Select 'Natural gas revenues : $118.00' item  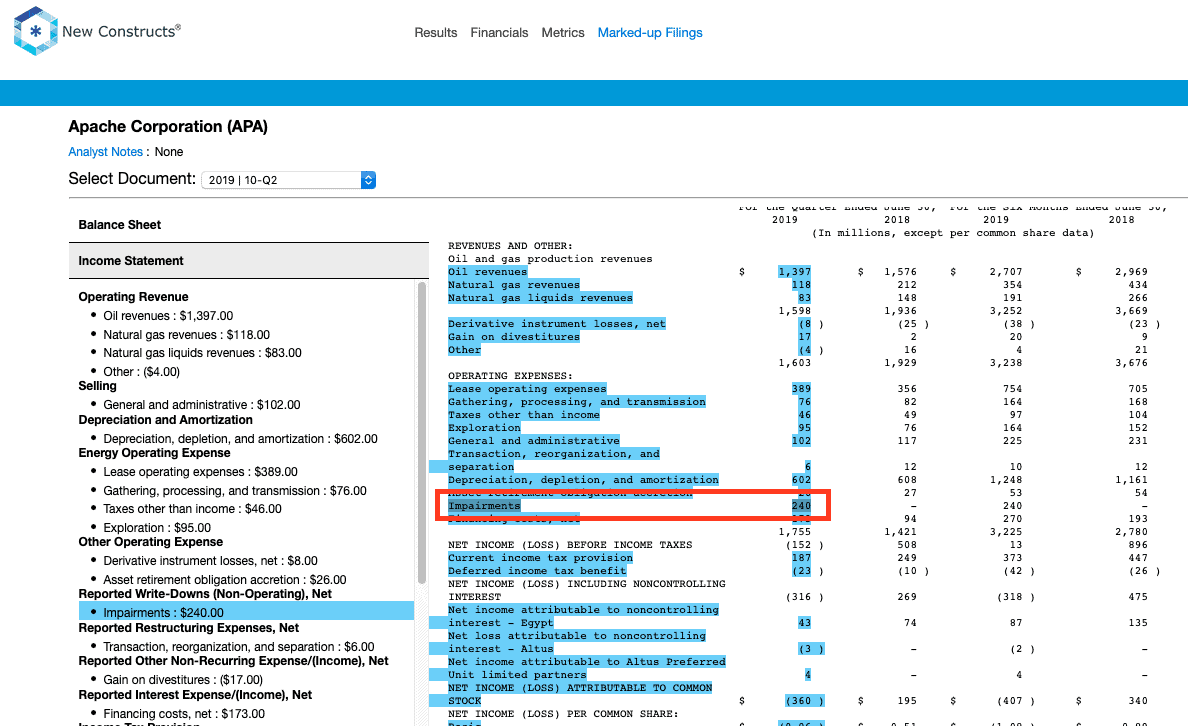(186, 335)
